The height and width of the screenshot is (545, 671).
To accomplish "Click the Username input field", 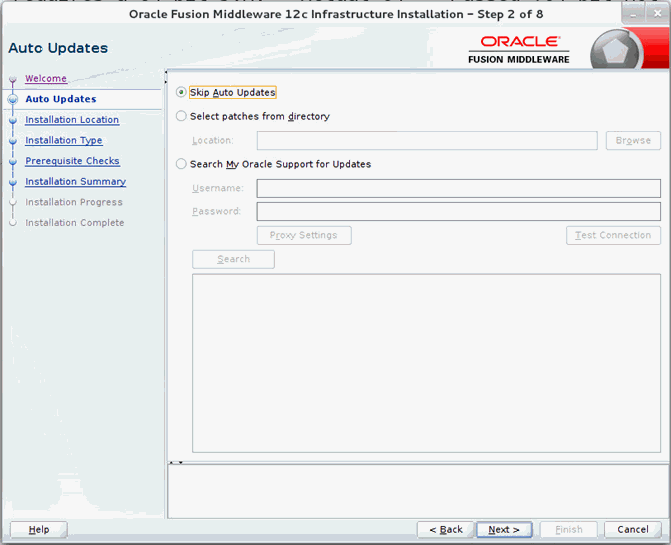I will click(x=459, y=188).
